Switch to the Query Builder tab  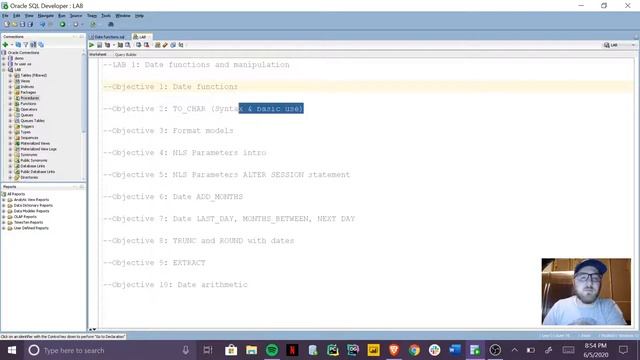125,54
